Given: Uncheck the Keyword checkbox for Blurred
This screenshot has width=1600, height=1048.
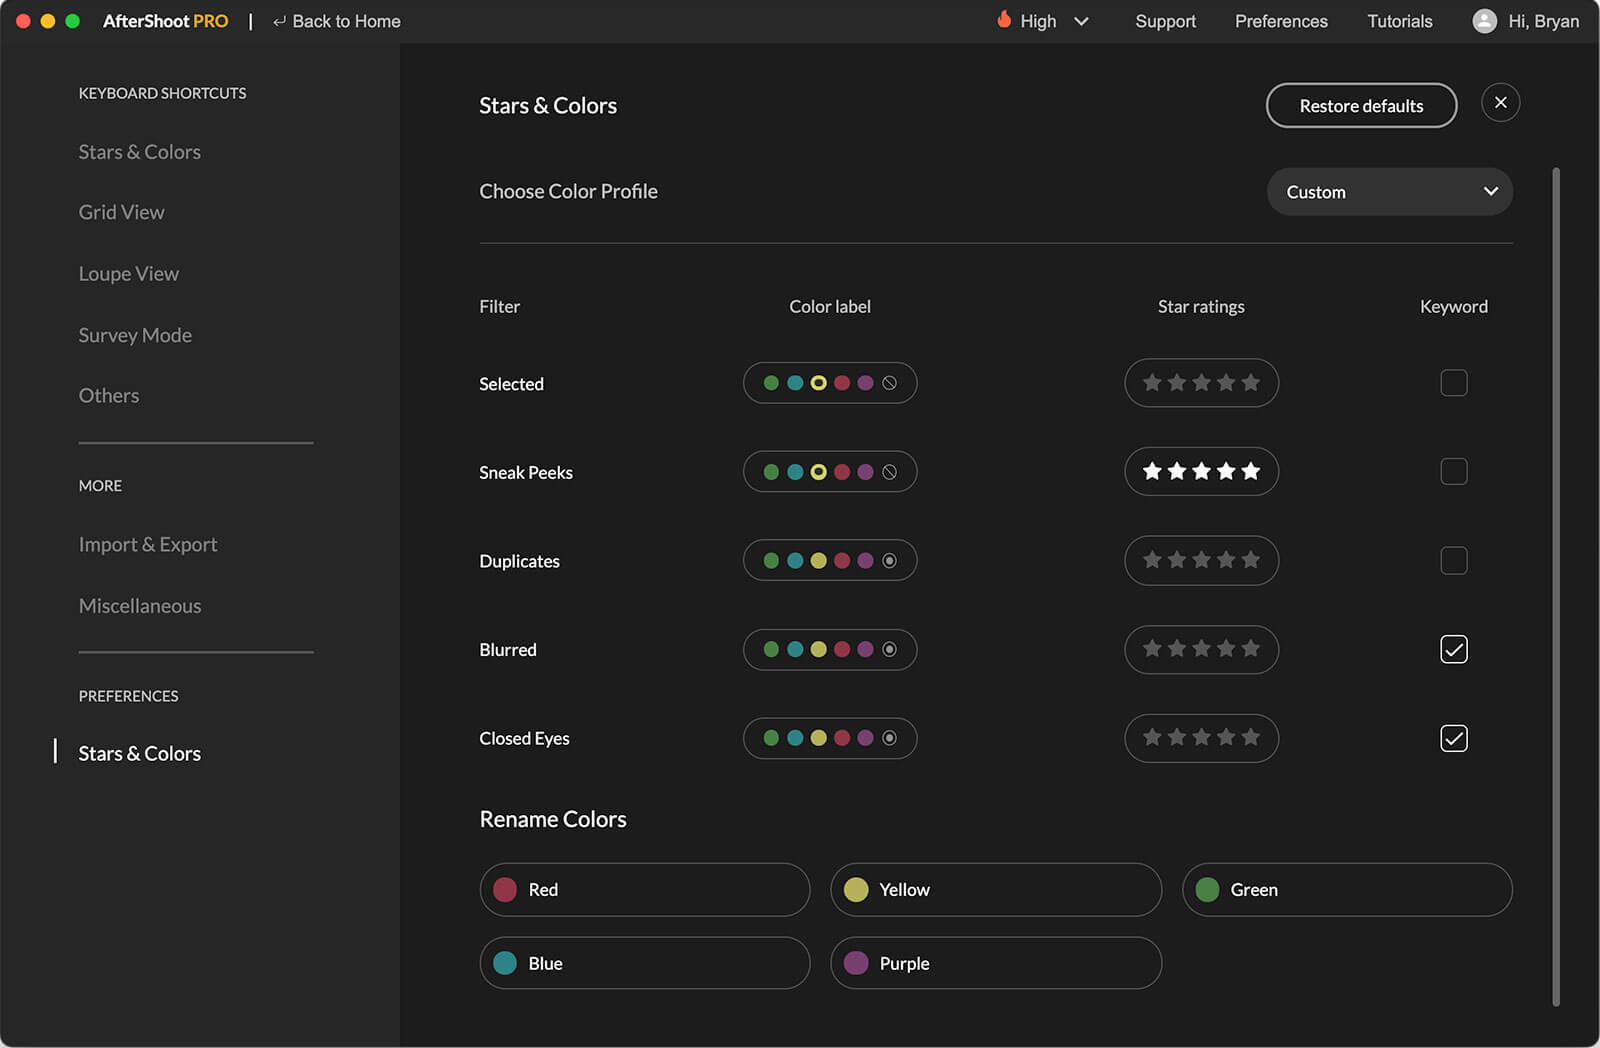Looking at the screenshot, I should [x=1453, y=649].
